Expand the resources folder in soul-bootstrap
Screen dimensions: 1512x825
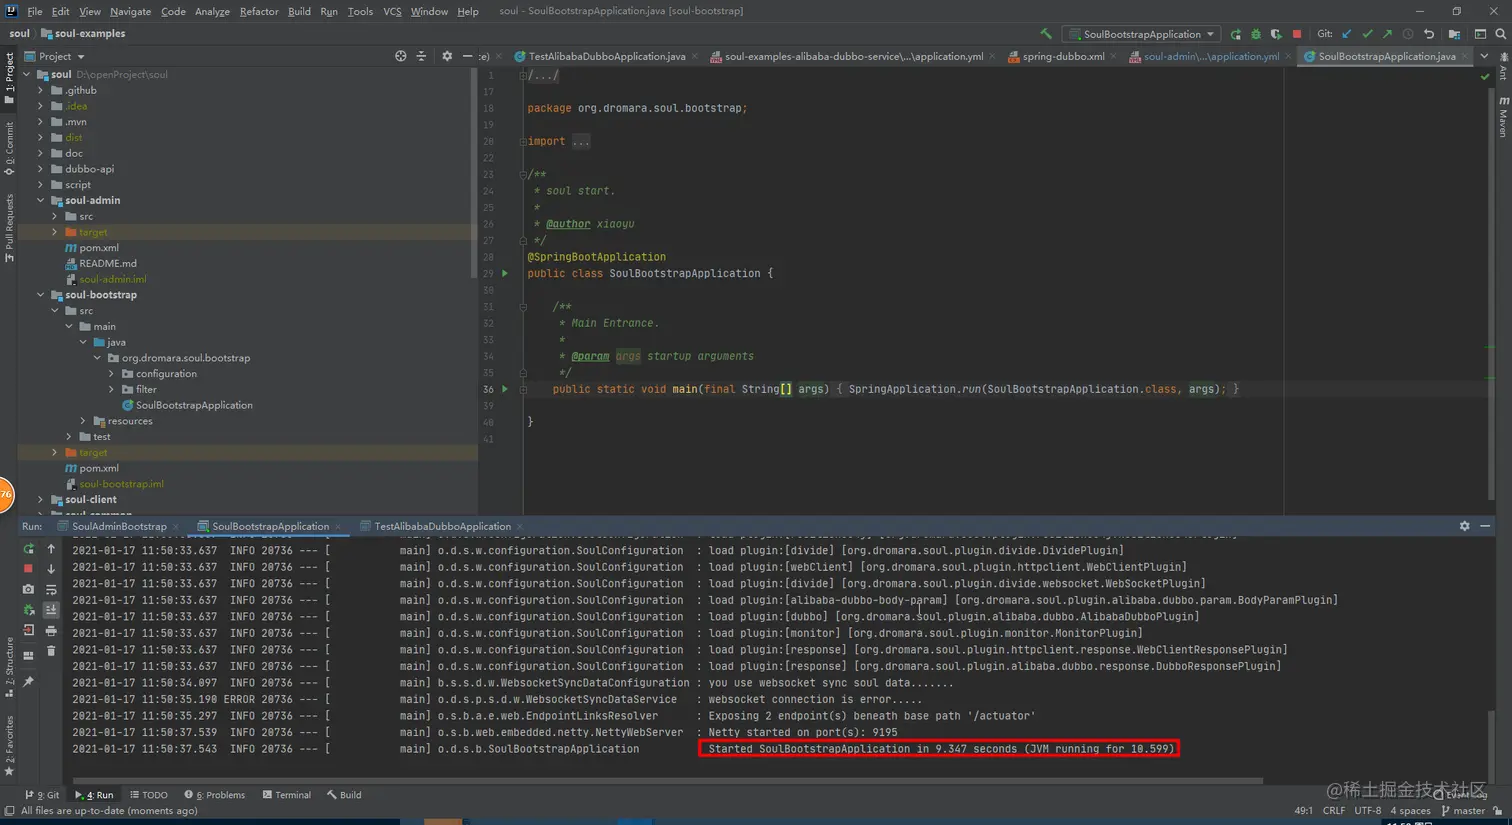click(x=83, y=421)
